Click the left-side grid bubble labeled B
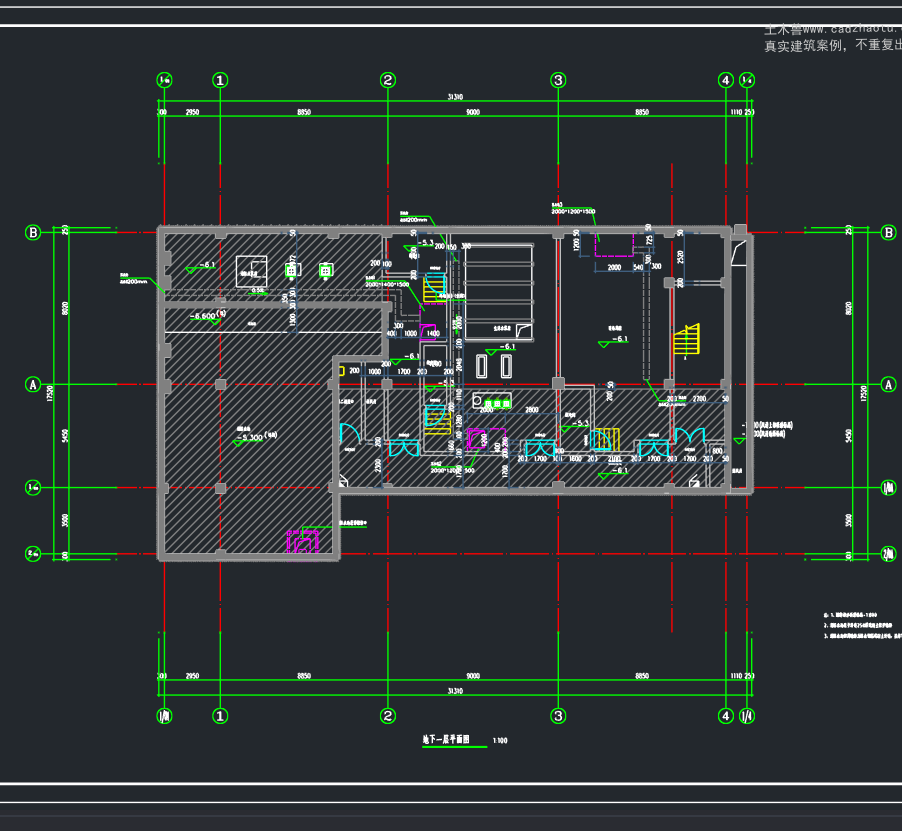This screenshot has height=831, width=902. [x=33, y=232]
